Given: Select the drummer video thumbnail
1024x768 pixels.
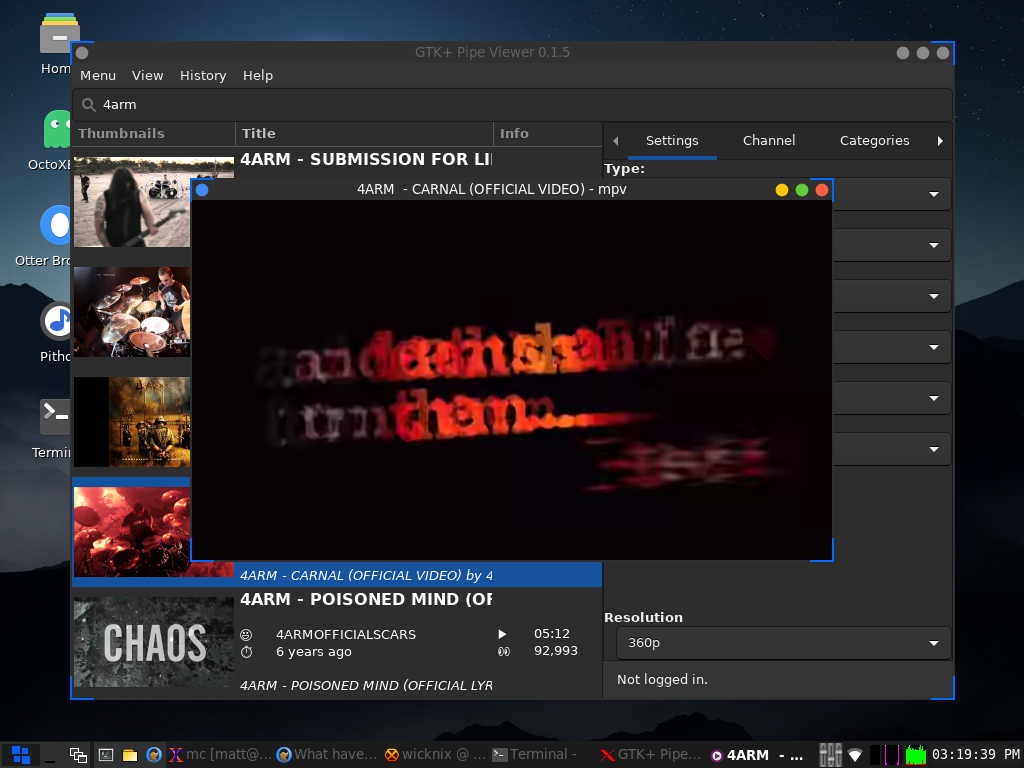Looking at the screenshot, I should [132, 312].
